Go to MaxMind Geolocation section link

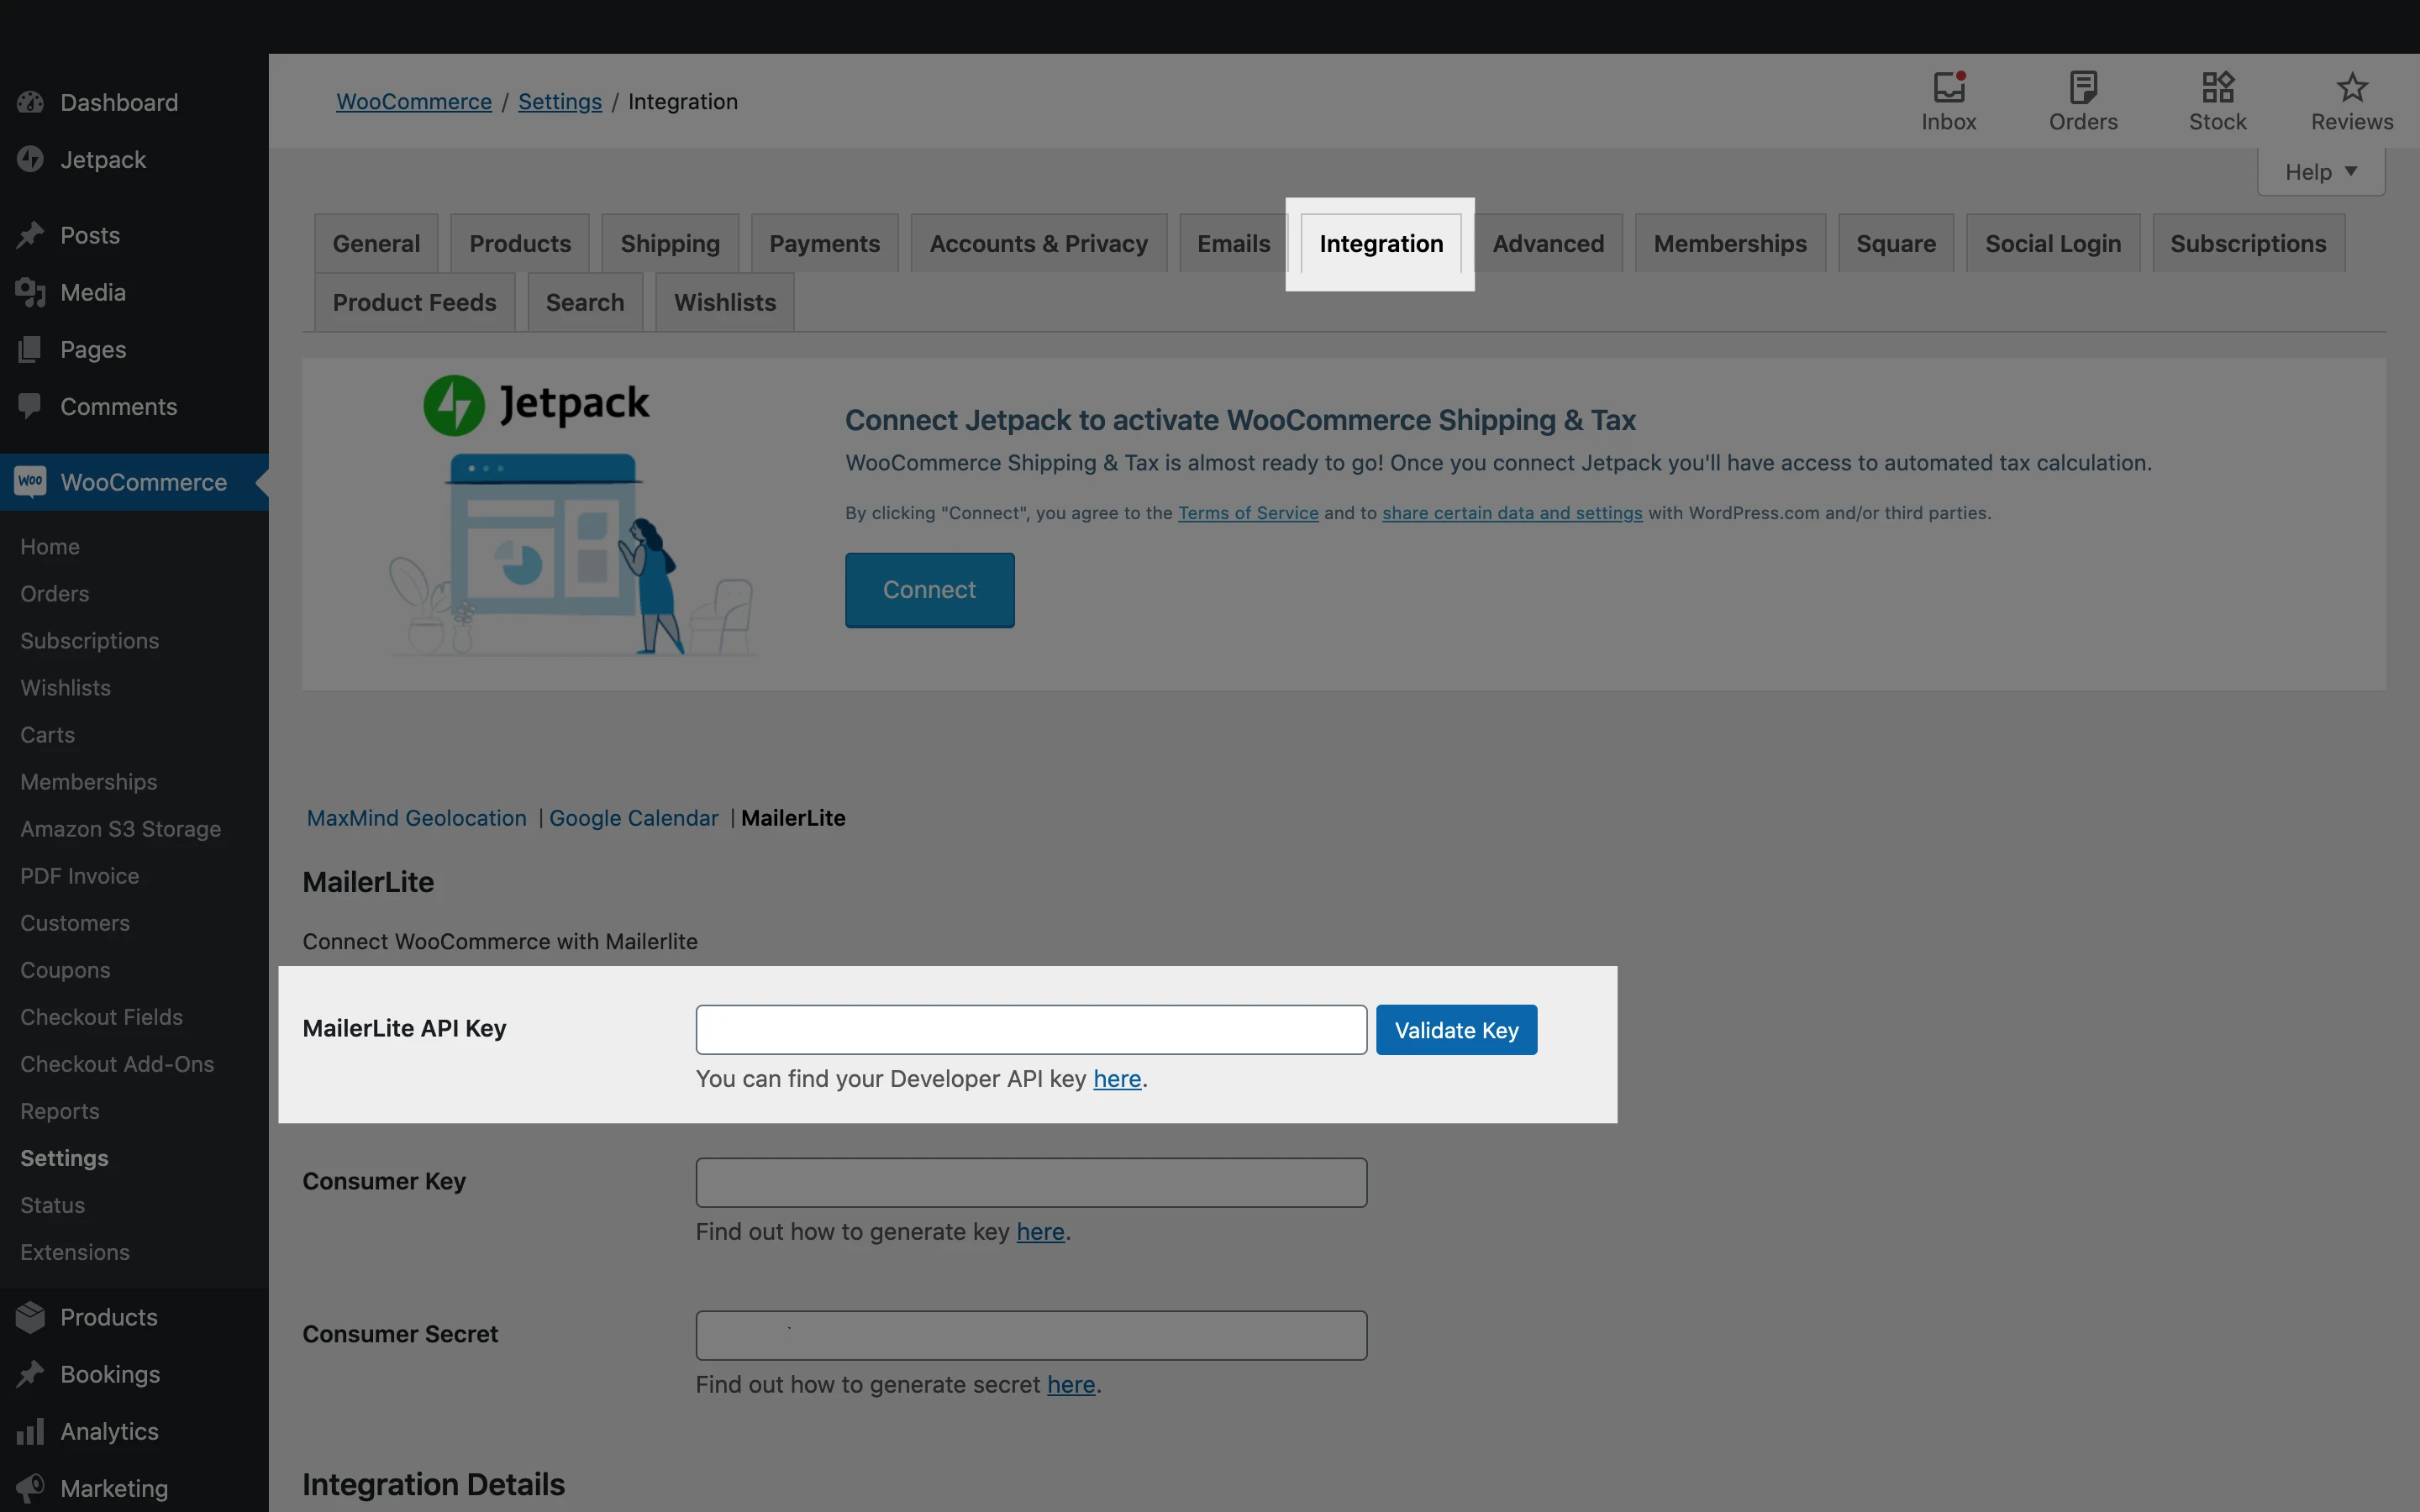pos(416,818)
